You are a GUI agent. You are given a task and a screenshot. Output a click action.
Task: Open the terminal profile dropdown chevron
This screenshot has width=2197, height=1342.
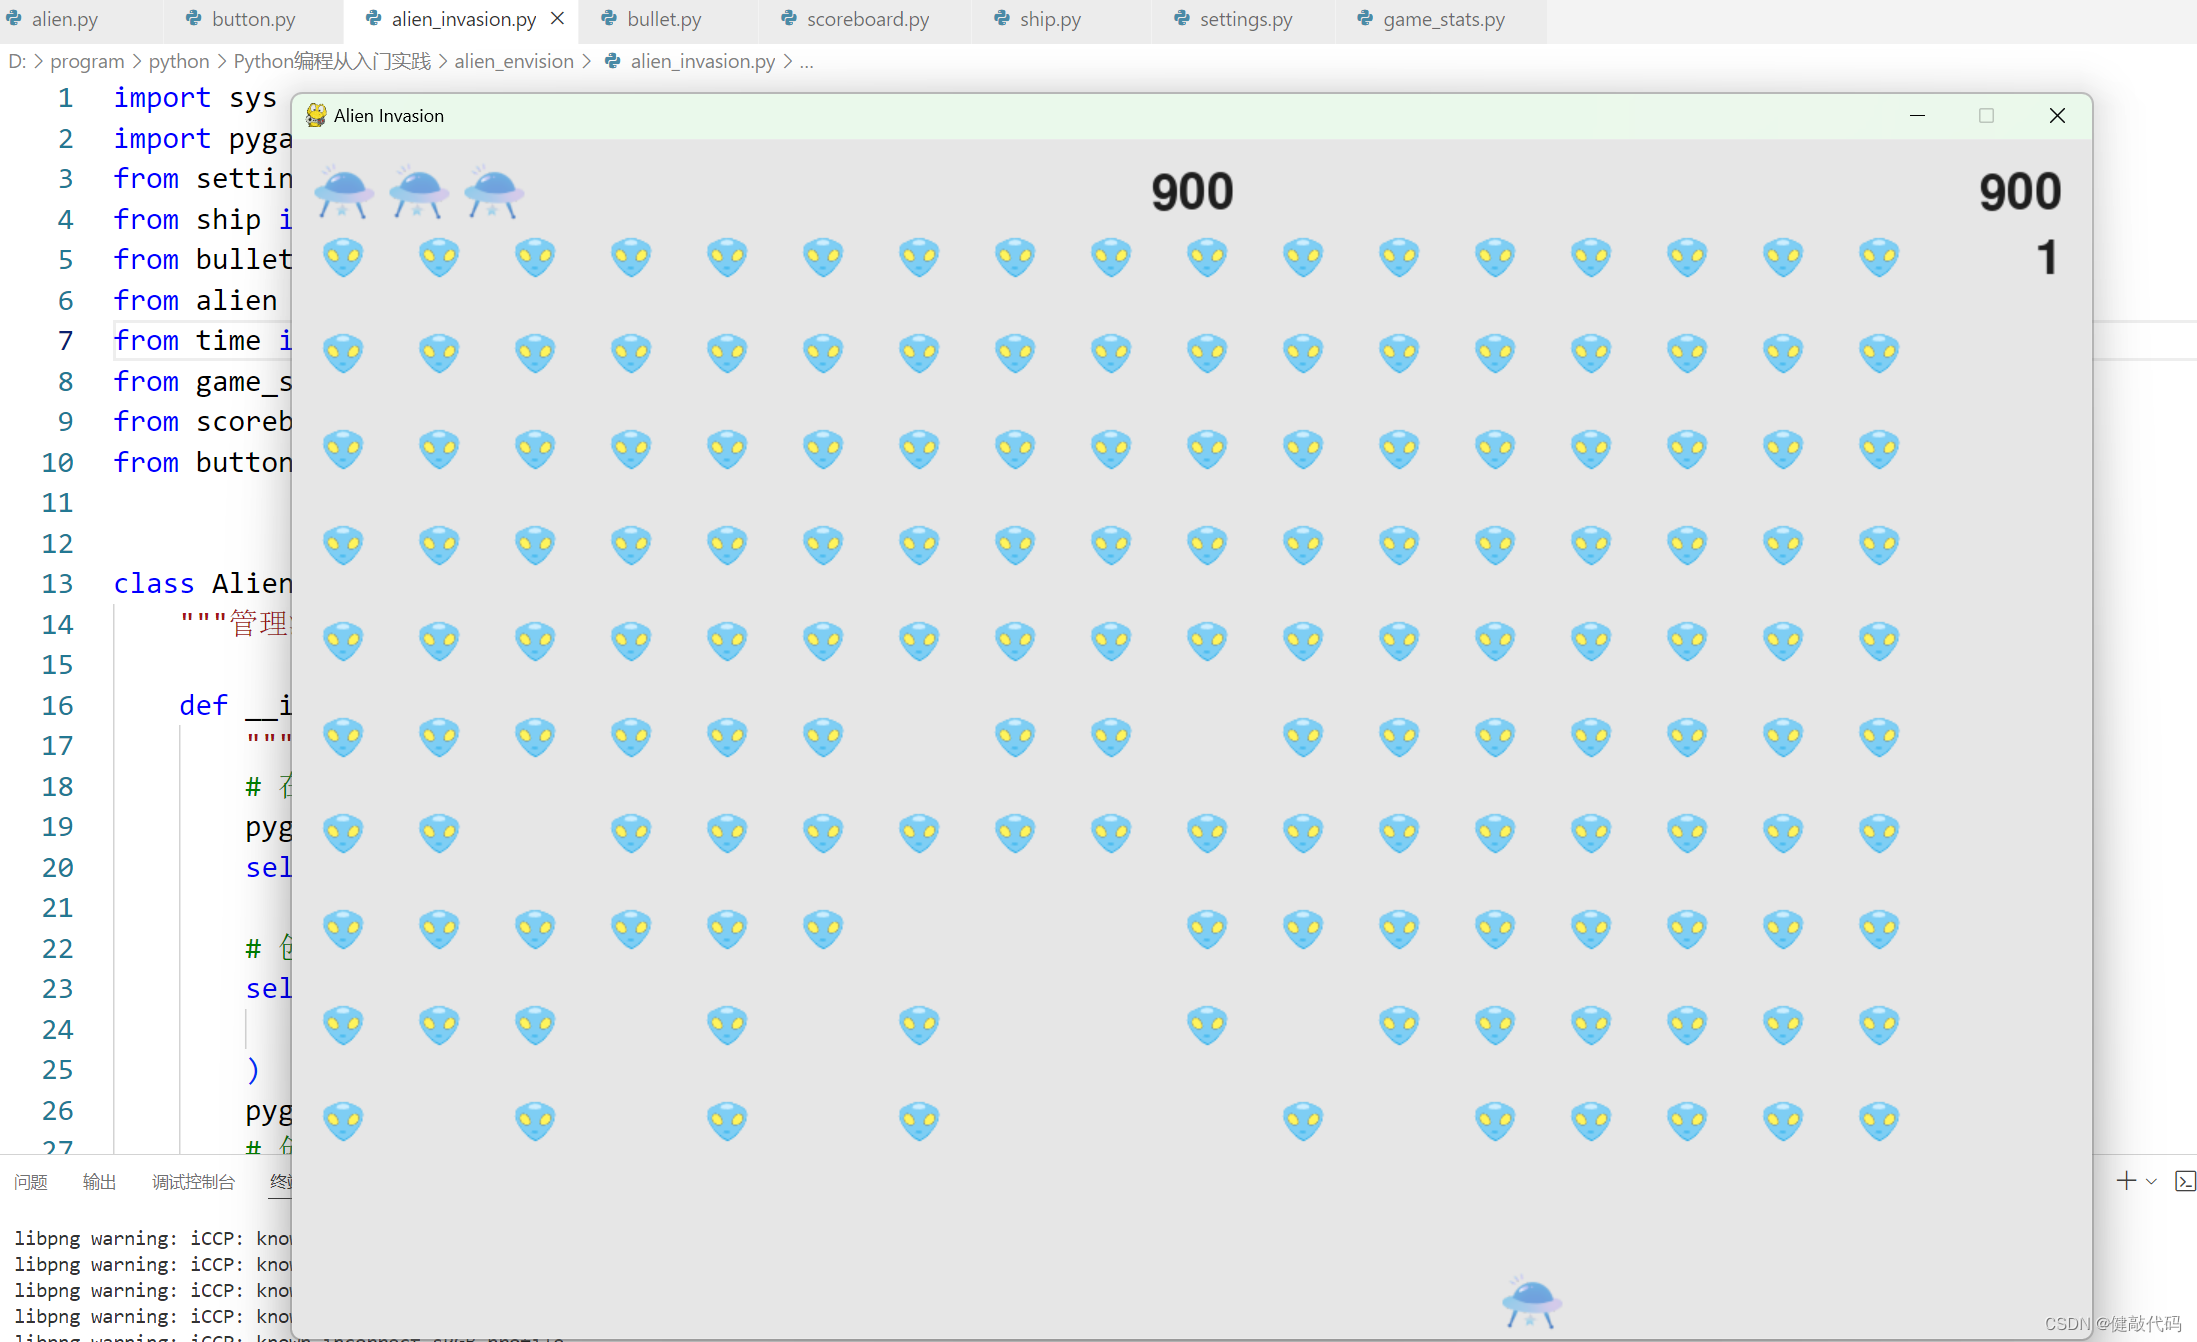click(2151, 1181)
